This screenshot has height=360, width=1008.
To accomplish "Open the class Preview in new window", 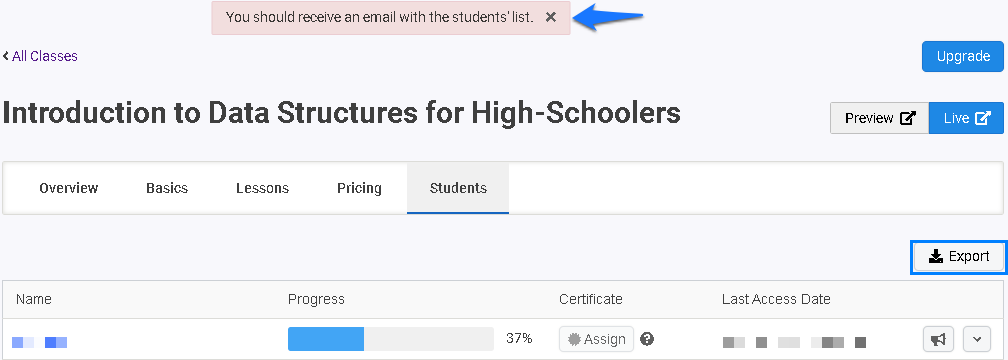I will pyautogui.click(x=879, y=118).
